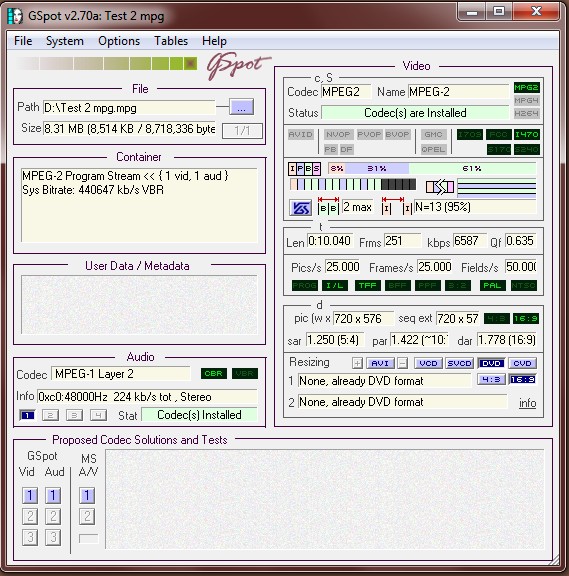Toggle resizing 4:3 aspect button
The width and height of the screenshot is (569, 576).
[x=491, y=379]
